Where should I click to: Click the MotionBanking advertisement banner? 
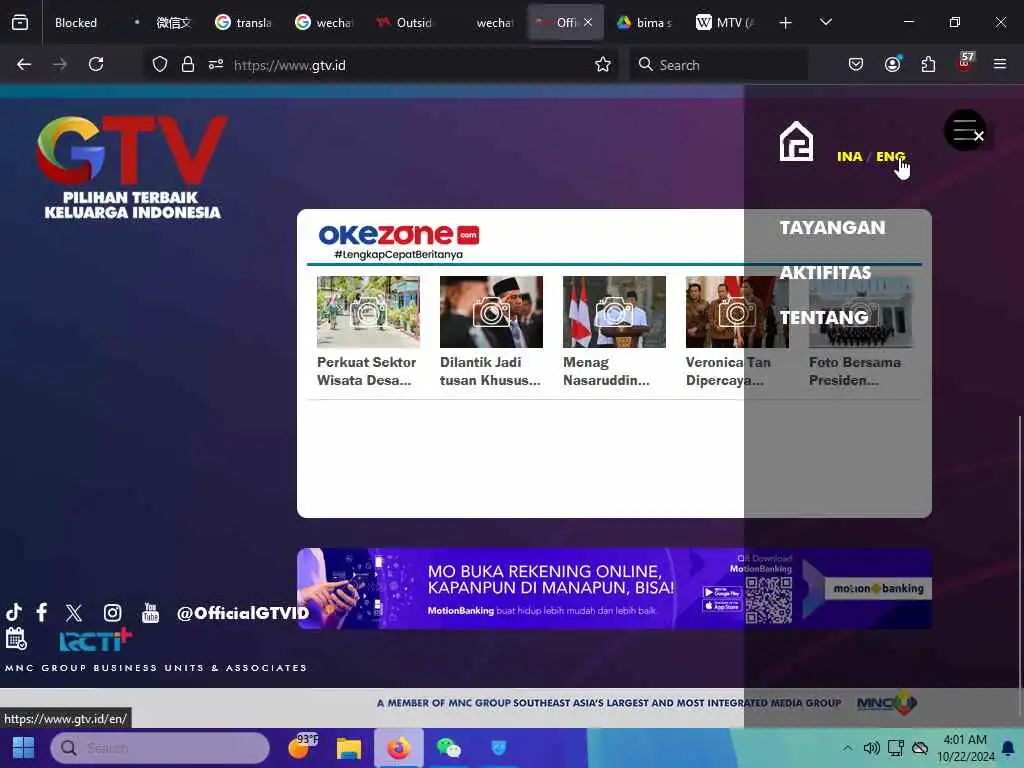pos(615,588)
